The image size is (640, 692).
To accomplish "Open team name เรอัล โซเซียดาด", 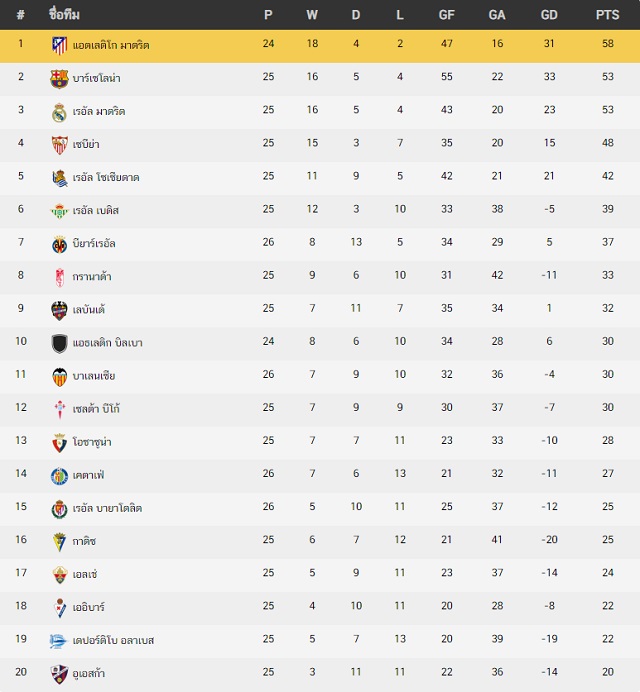I will pyautogui.click(x=106, y=177).
